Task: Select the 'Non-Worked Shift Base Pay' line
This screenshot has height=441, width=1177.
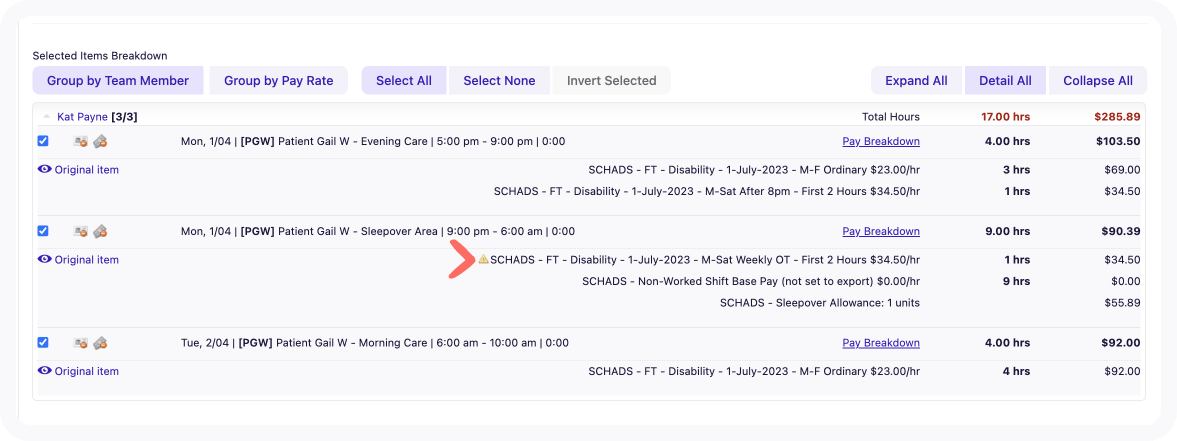Action: click(x=751, y=281)
